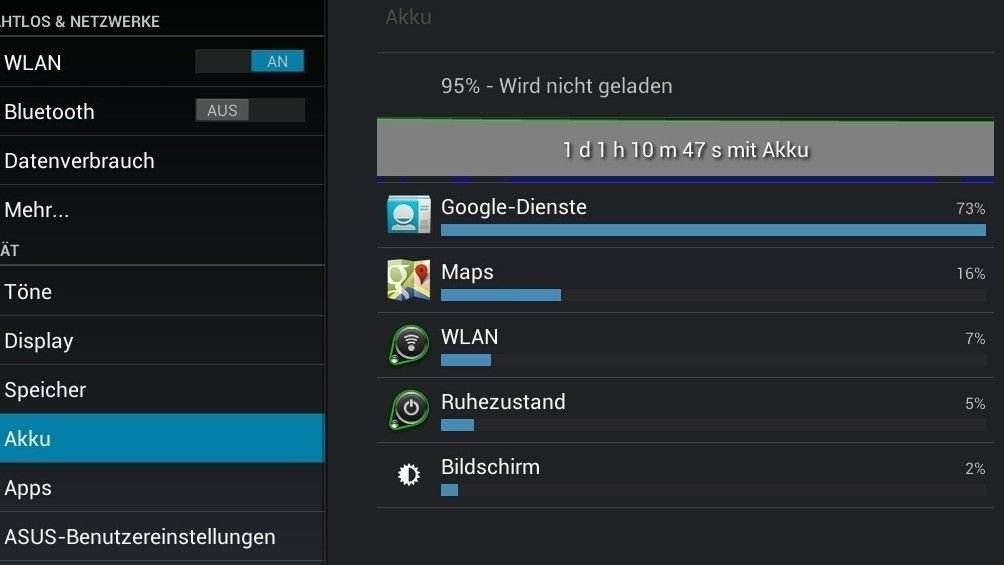Screen dimensions: 1004x565
Task: Open Maps battery usage details
Action: [x=685, y=280]
